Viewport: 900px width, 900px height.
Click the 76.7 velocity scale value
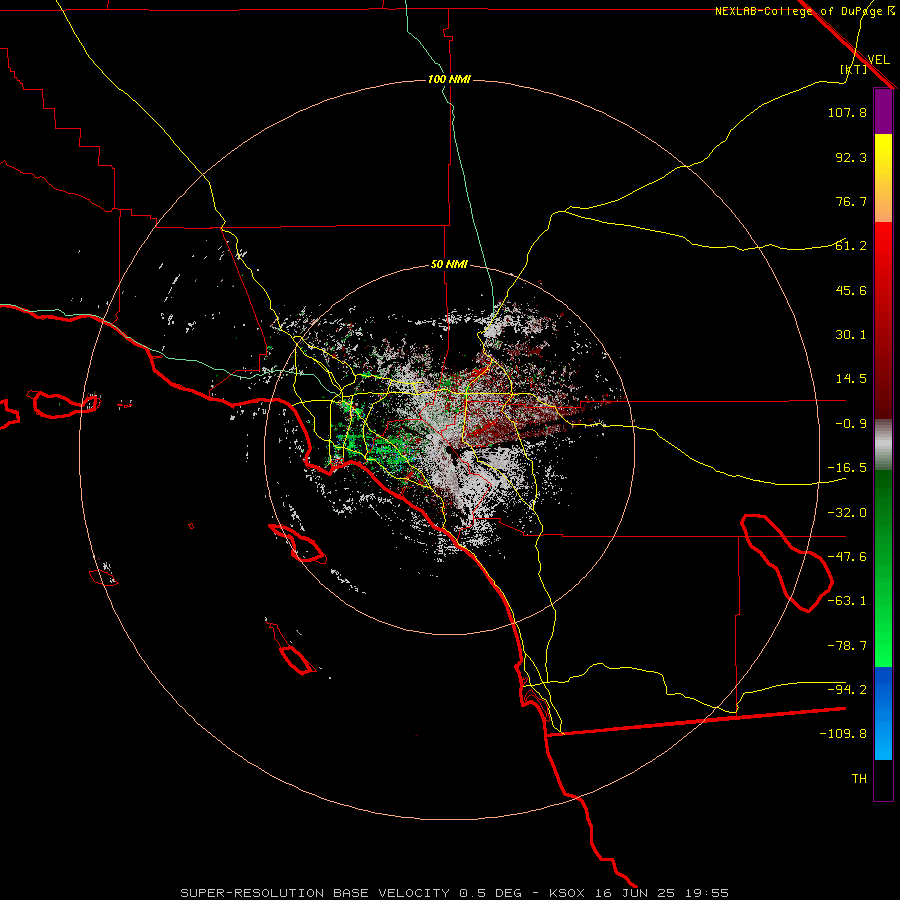[x=851, y=201]
